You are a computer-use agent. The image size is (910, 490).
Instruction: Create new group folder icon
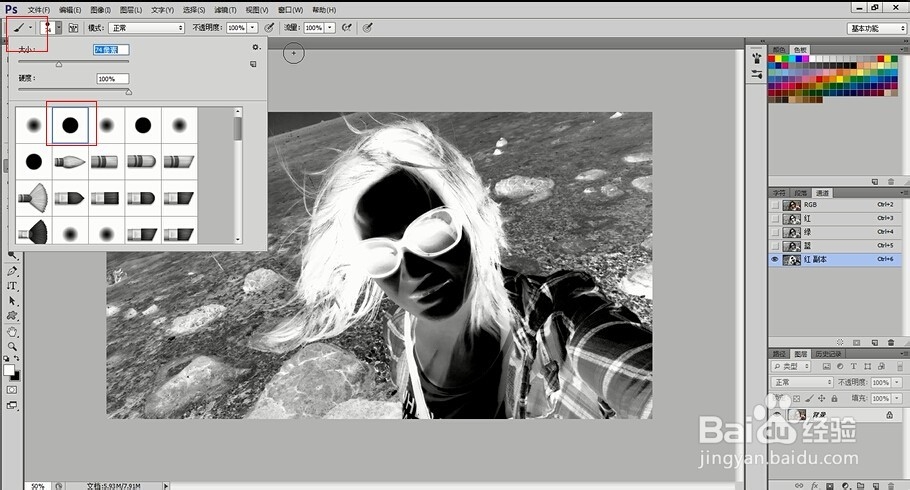pos(861,485)
